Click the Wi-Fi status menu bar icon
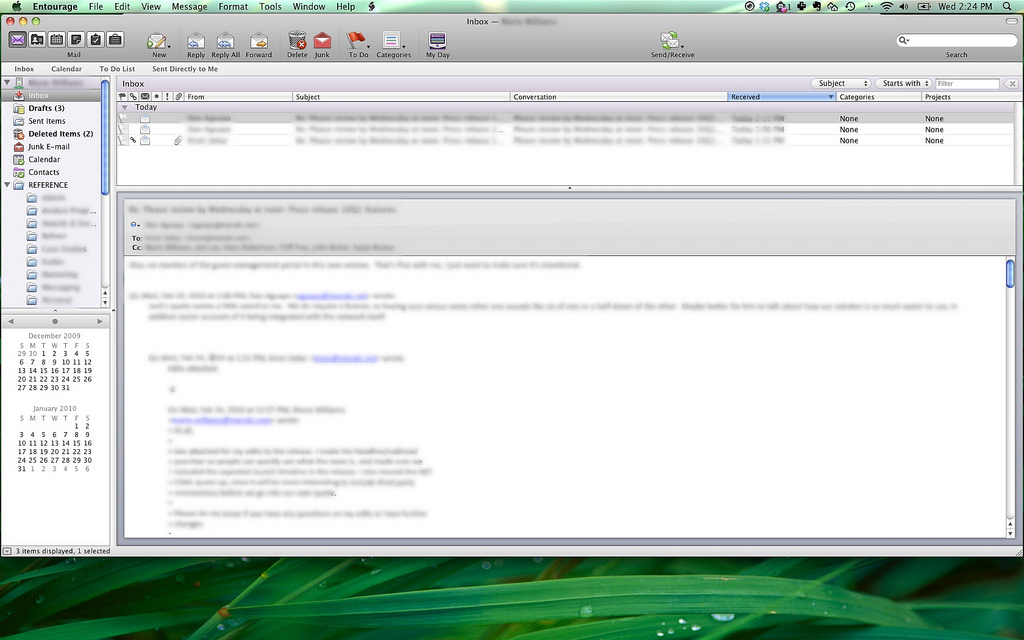This screenshot has height=640, width=1024. coord(886,7)
